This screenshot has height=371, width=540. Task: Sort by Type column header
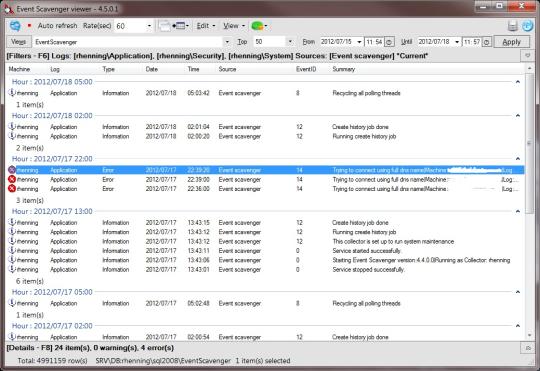(108, 69)
